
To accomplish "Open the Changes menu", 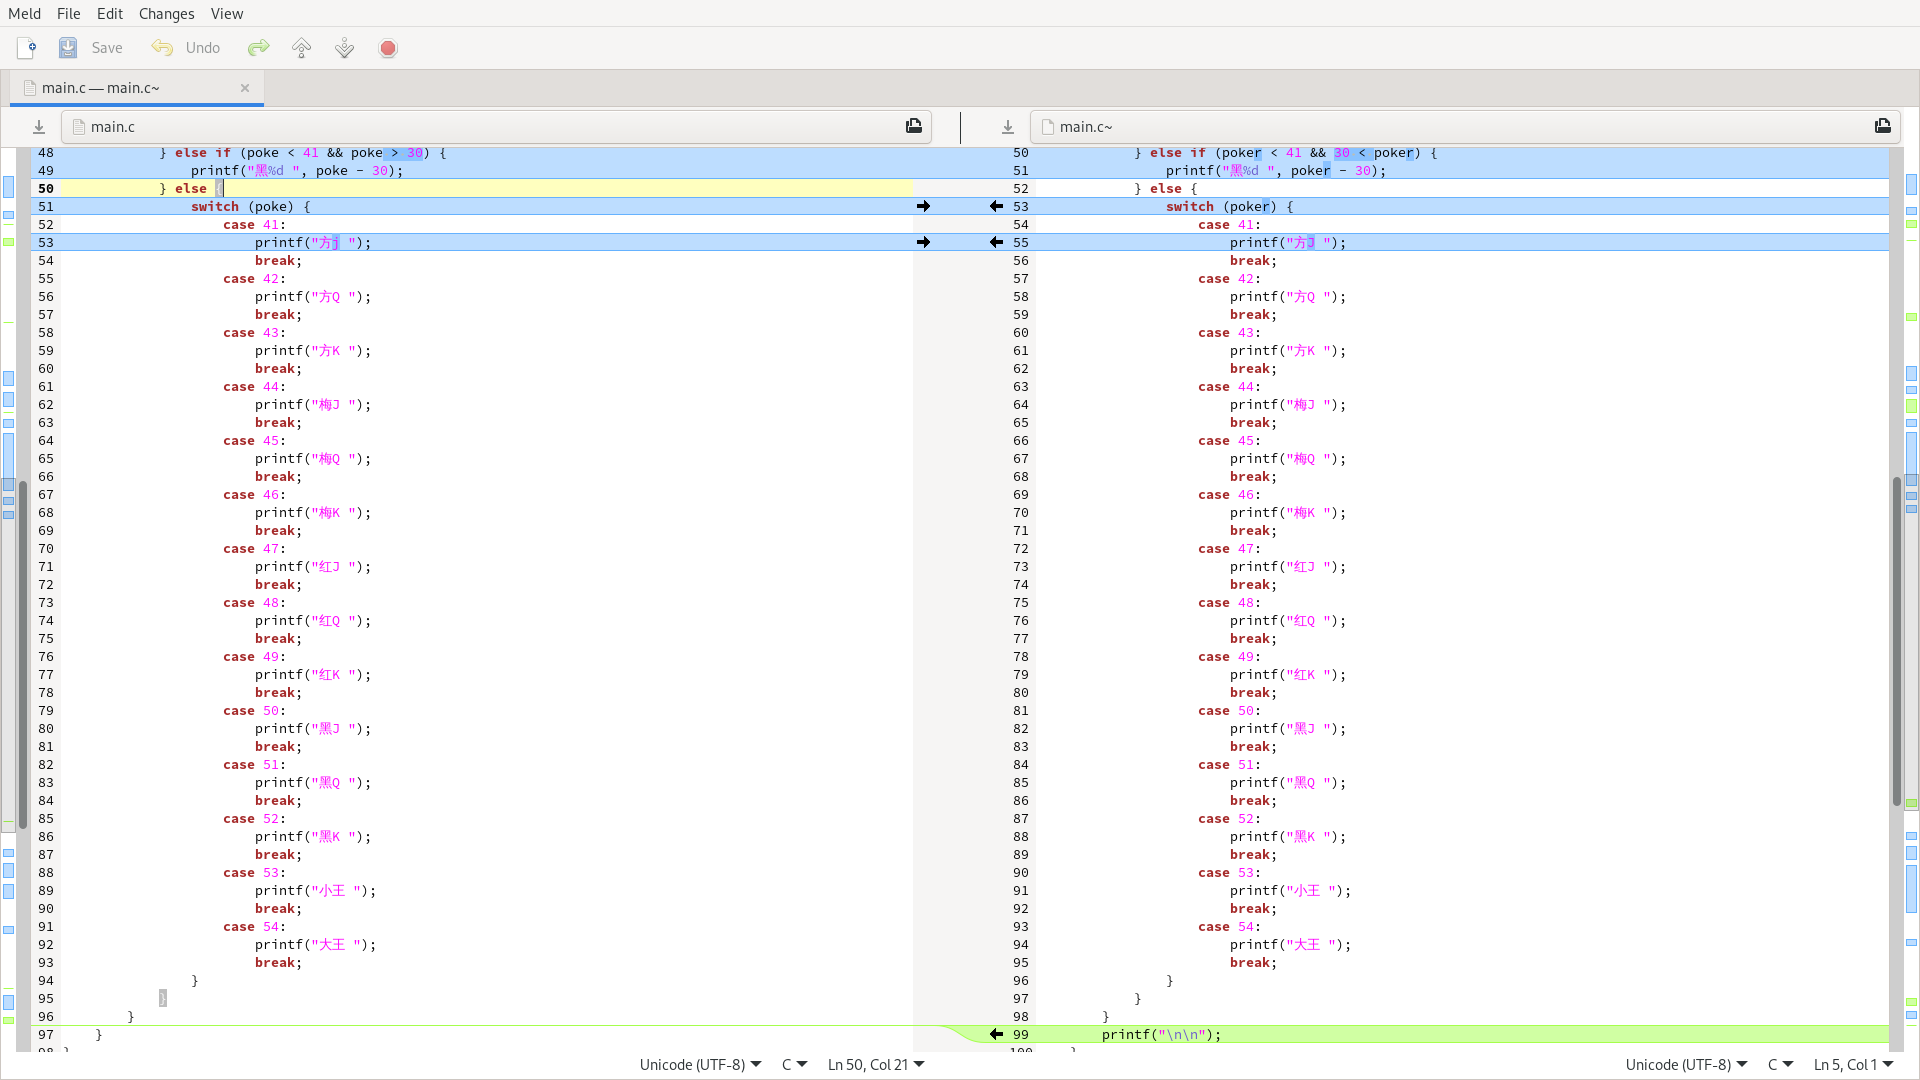I will [167, 13].
